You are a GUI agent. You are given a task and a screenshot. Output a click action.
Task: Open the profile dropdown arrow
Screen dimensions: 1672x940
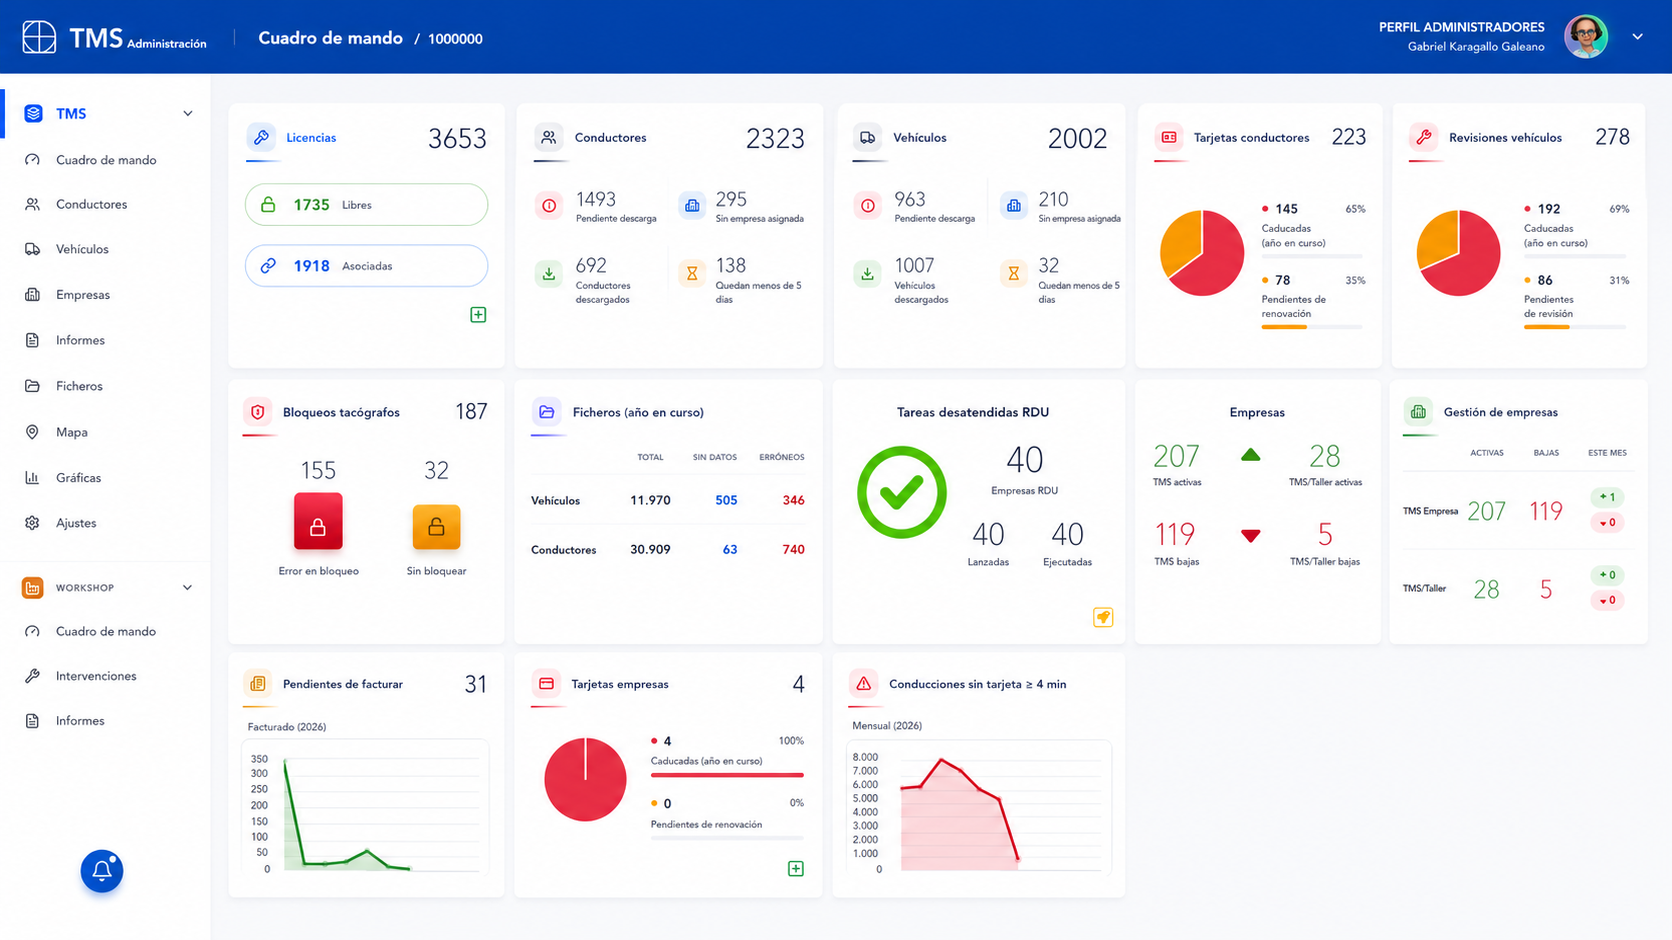1638,37
